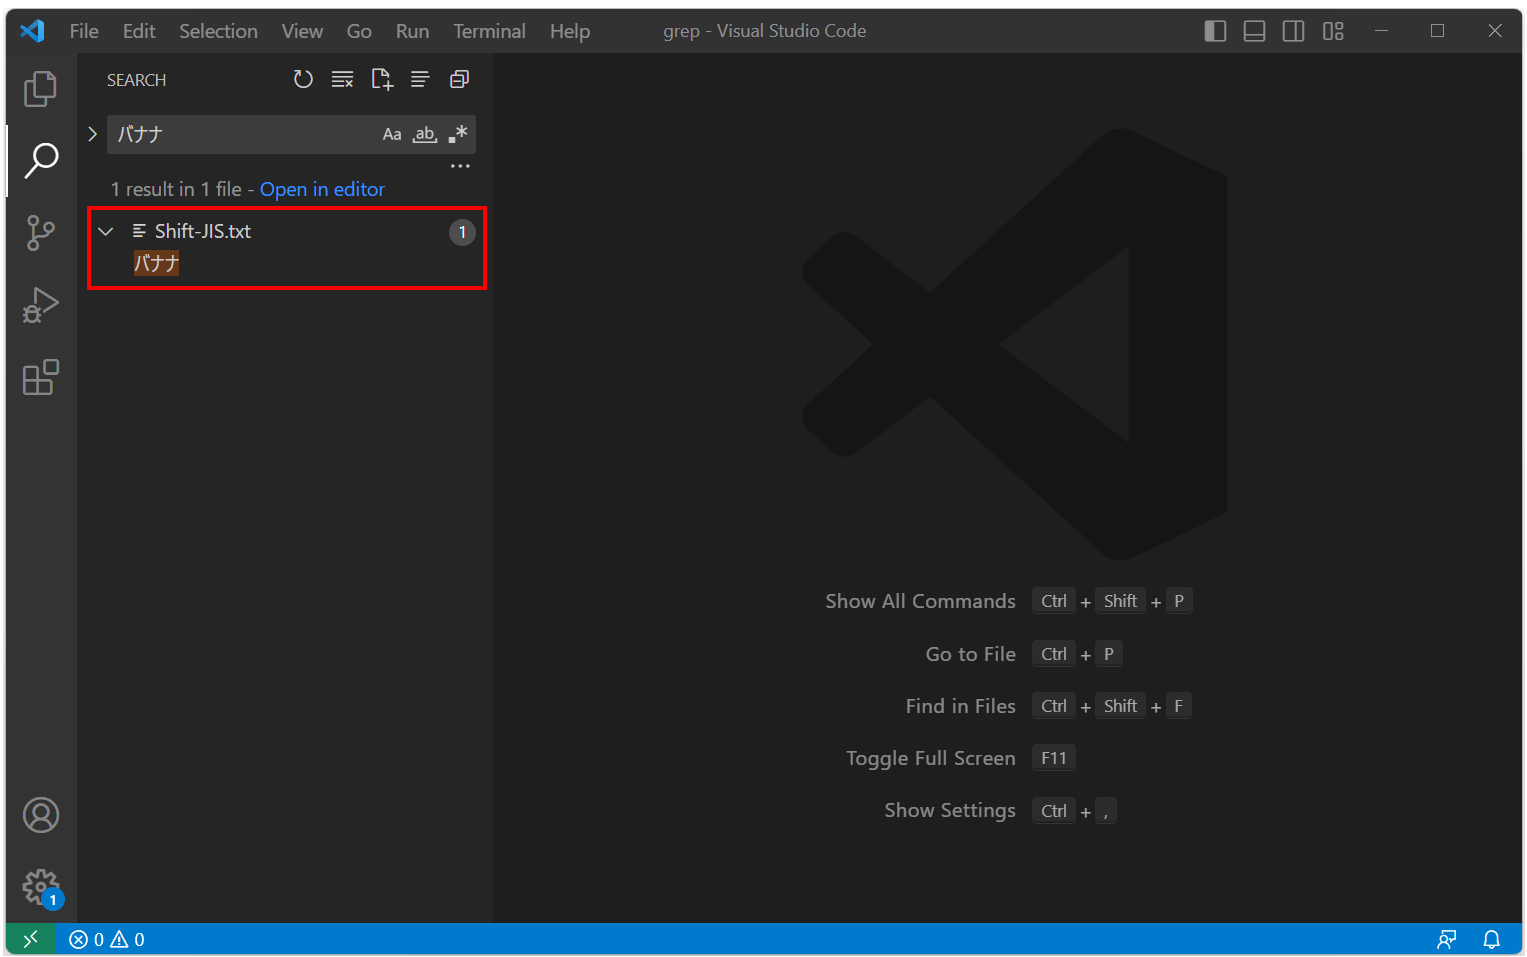
Task: Open a new Search Editor
Action: (381, 79)
